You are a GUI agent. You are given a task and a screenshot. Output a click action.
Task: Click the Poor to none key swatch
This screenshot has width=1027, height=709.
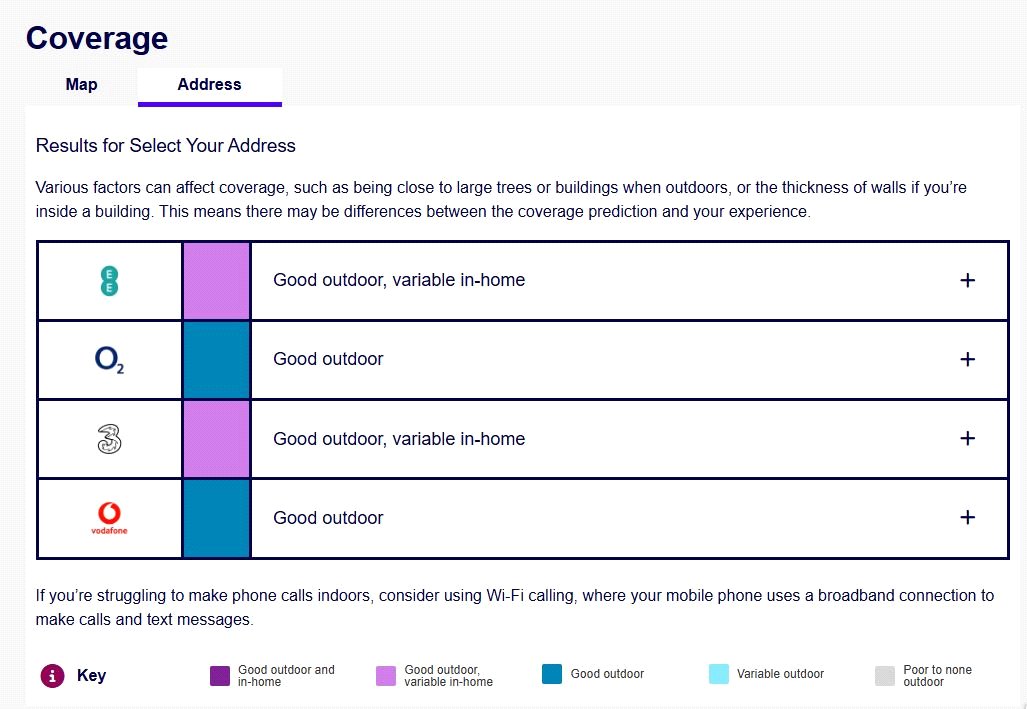tap(884, 676)
